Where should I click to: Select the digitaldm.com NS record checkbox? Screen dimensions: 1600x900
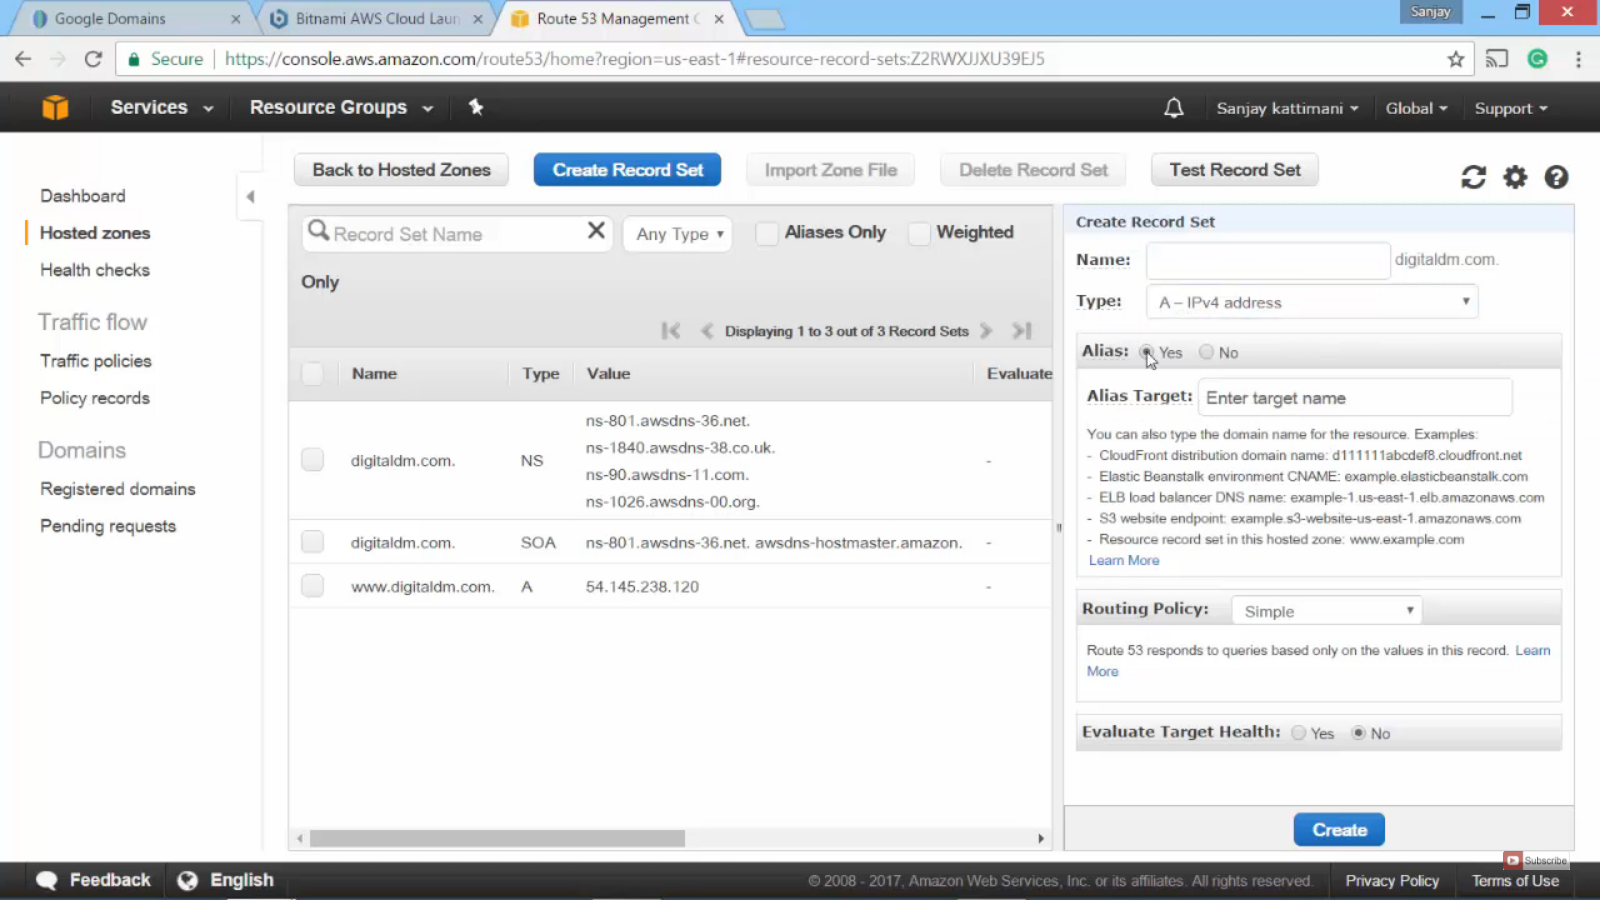(x=313, y=460)
